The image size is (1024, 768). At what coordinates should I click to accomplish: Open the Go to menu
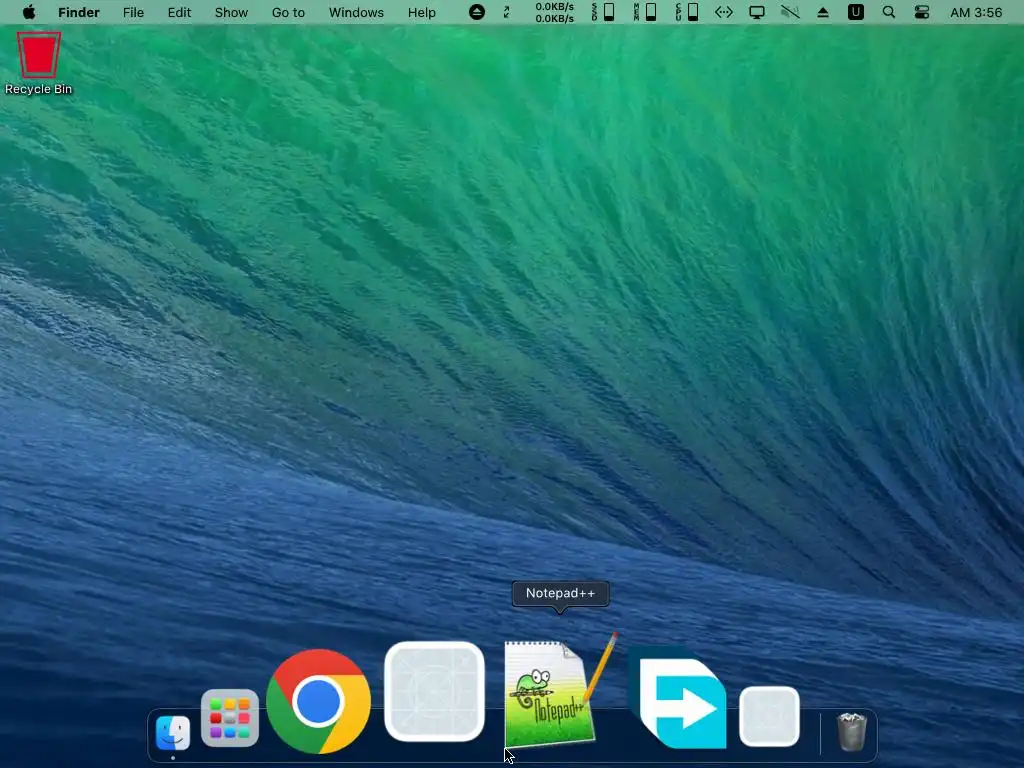[288, 12]
